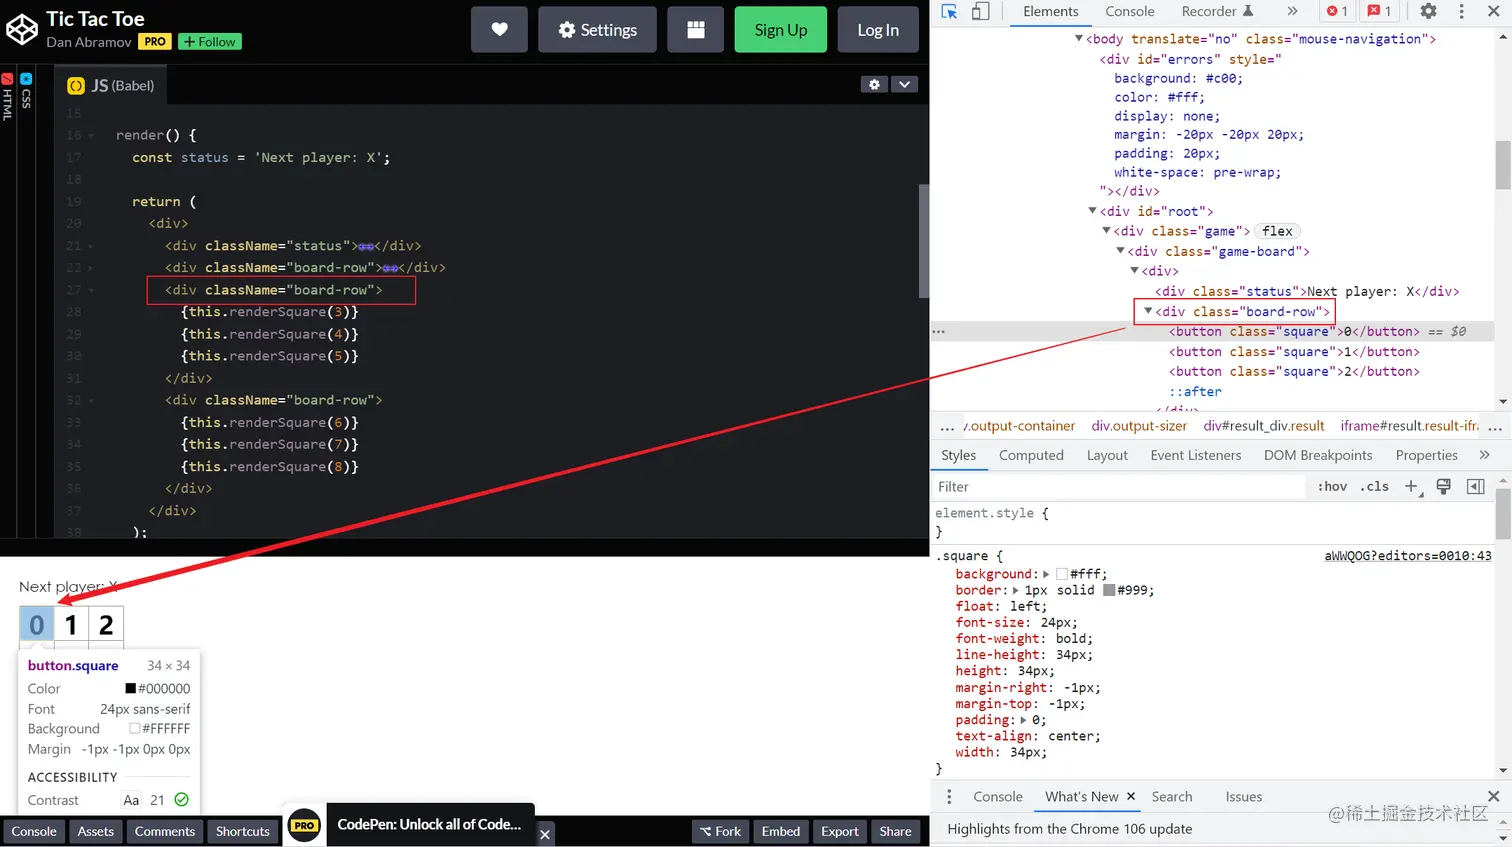Open the DevTools top Console tab
The width and height of the screenshot is (1512, 847).
tap(1130, 12)
